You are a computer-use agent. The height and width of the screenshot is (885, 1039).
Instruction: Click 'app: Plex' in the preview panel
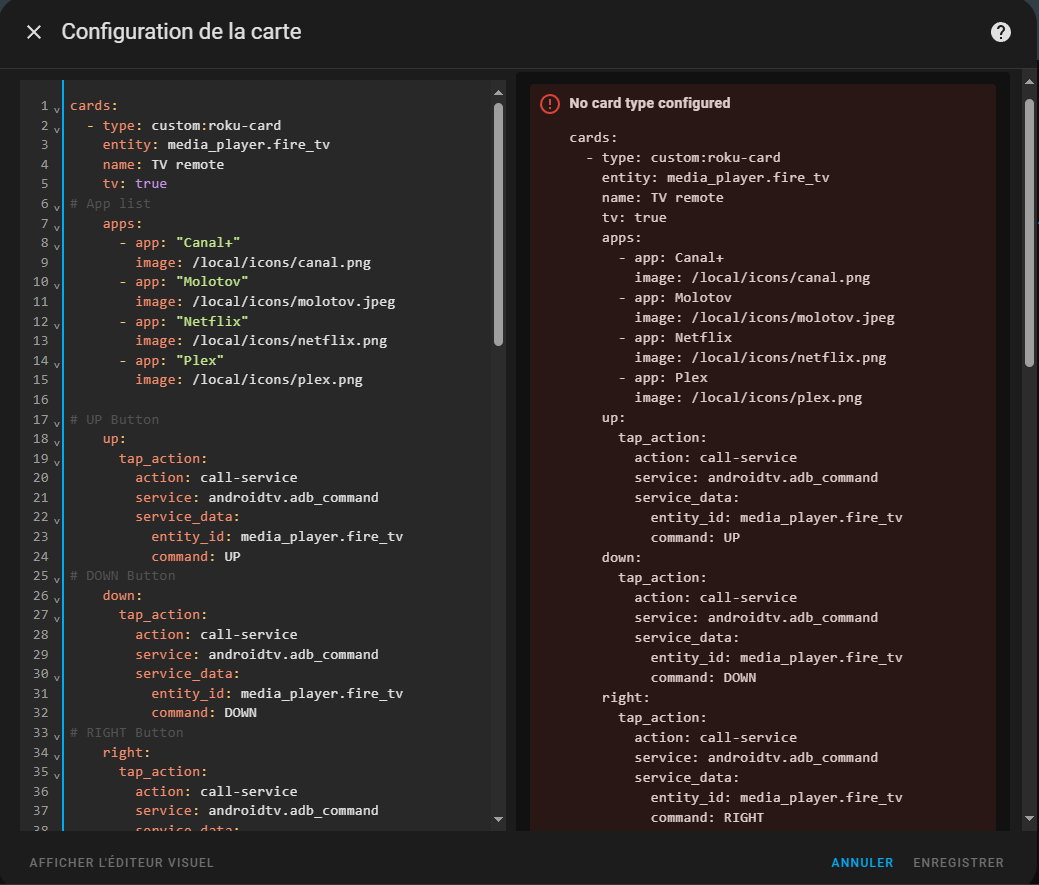[671, 378]
